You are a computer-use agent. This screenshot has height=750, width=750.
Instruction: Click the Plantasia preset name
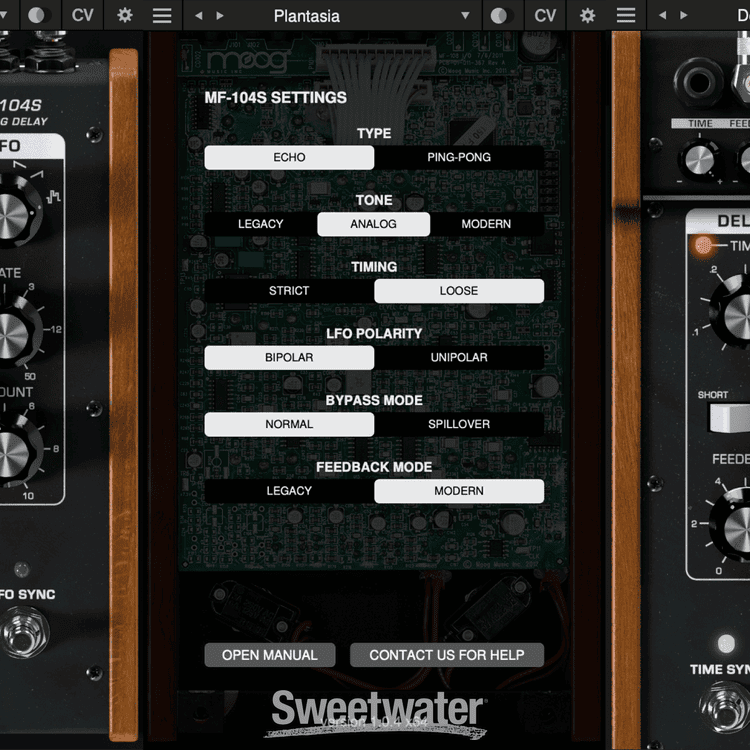(x=307, y=16)
